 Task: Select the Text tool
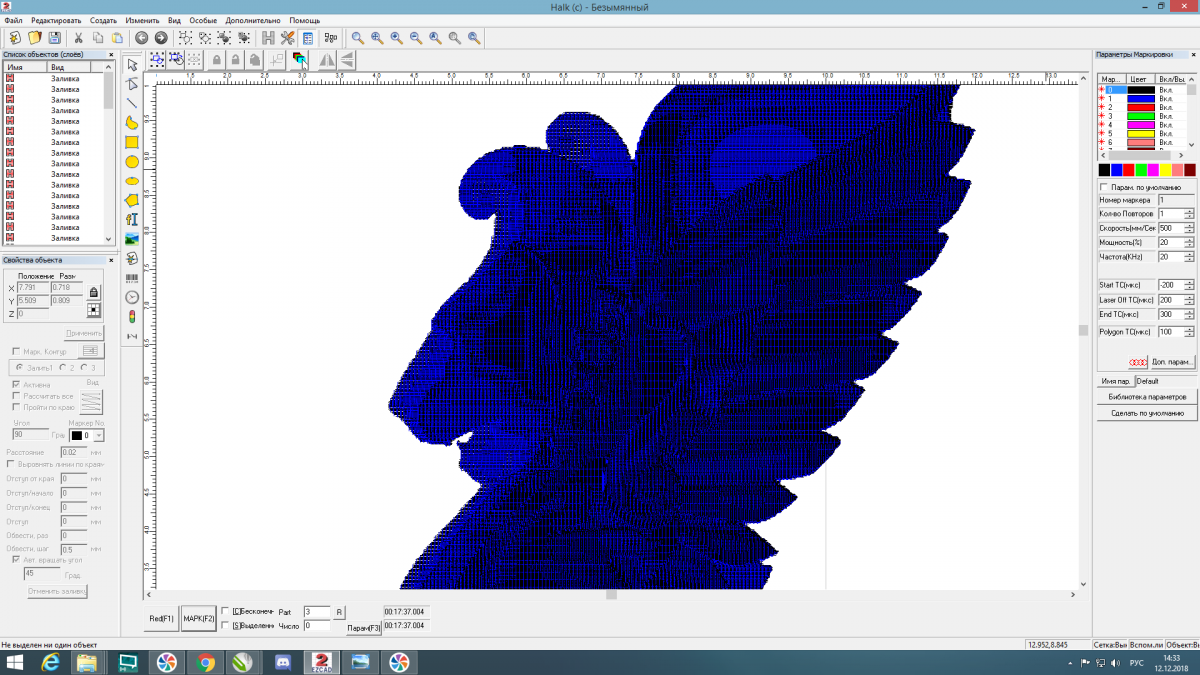pyautogui.click(x=132, y=219)
